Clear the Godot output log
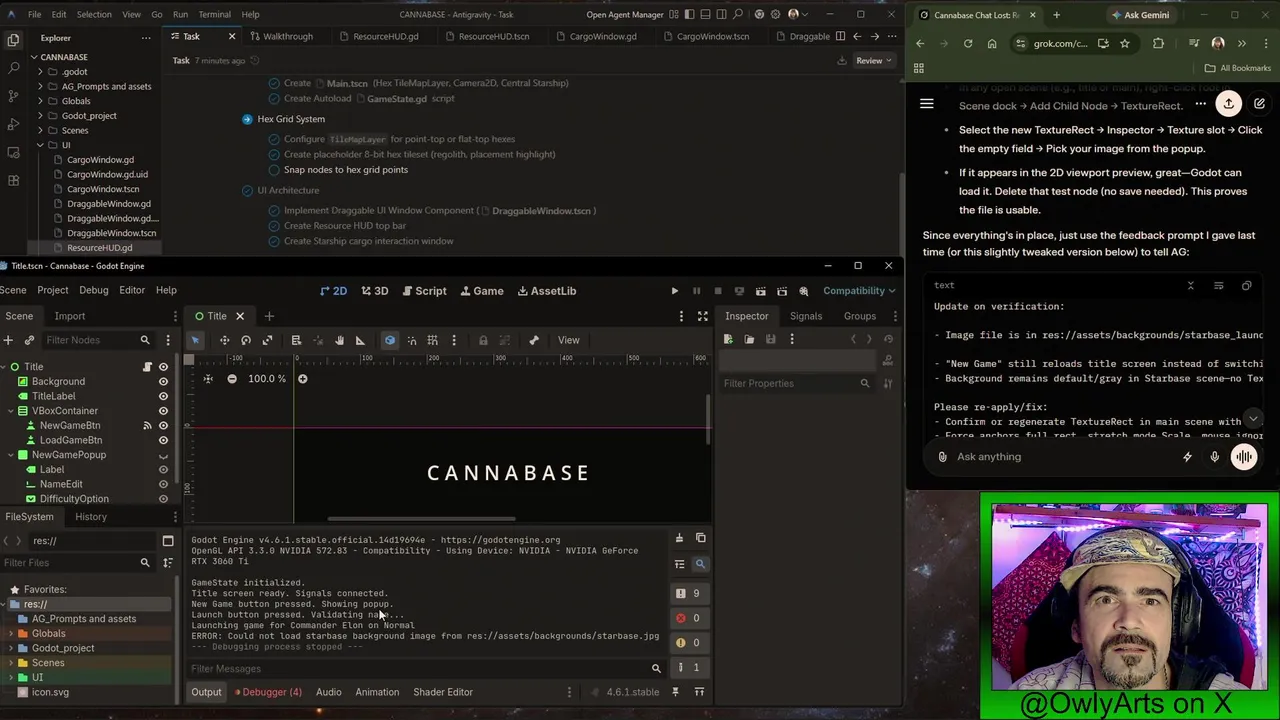Screen dimensions: 1280x720 pos(679,538)
